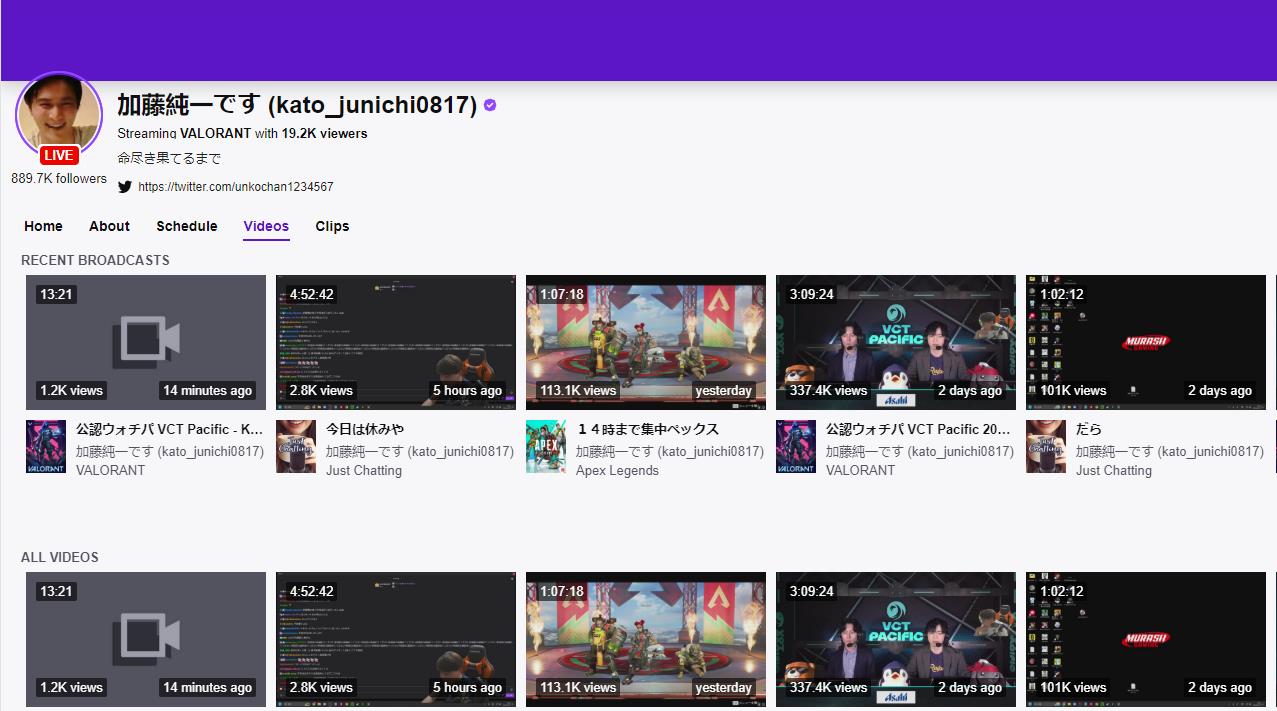Click Just Chatting box art beside だら
Image resolution: width=1277 pixels, height=711 pixels.
(x=1046, y=446)
